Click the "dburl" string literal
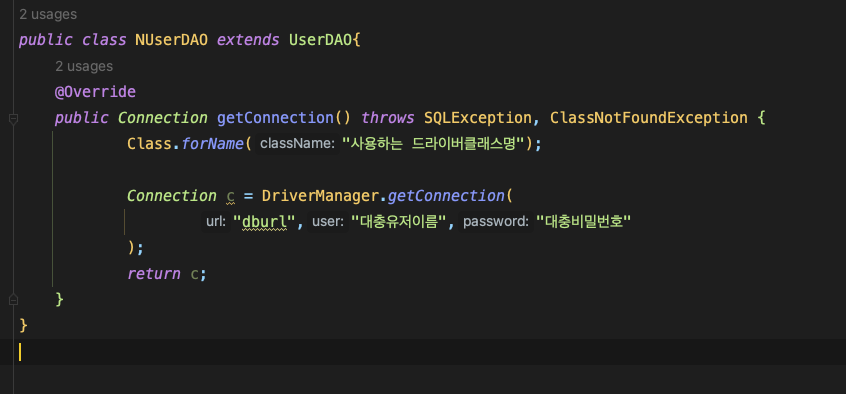Image resolution: width=846 pixels, height=394 pixels. tap(265, 221)
